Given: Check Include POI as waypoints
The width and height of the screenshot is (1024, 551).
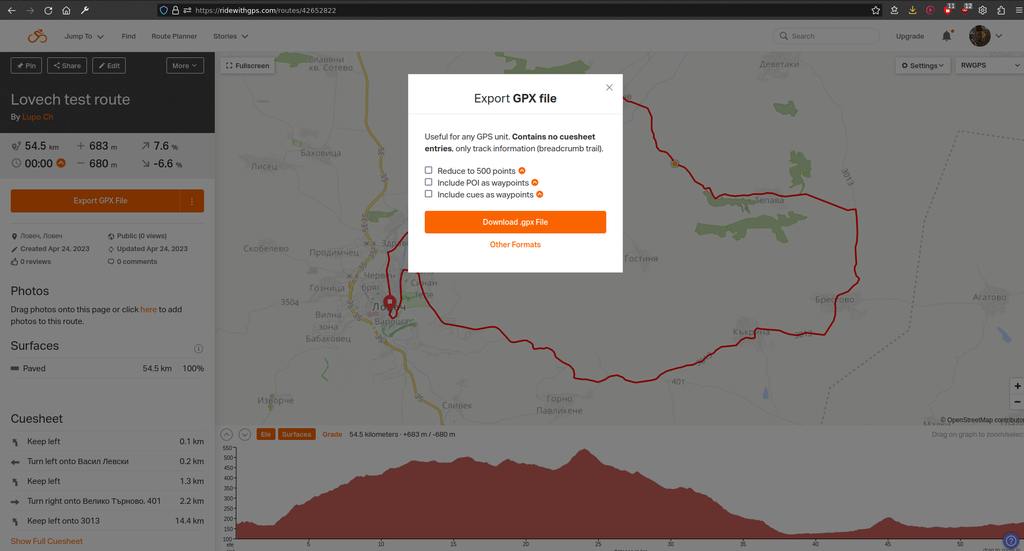Looking at the screenshot, I should pos(429,183).
